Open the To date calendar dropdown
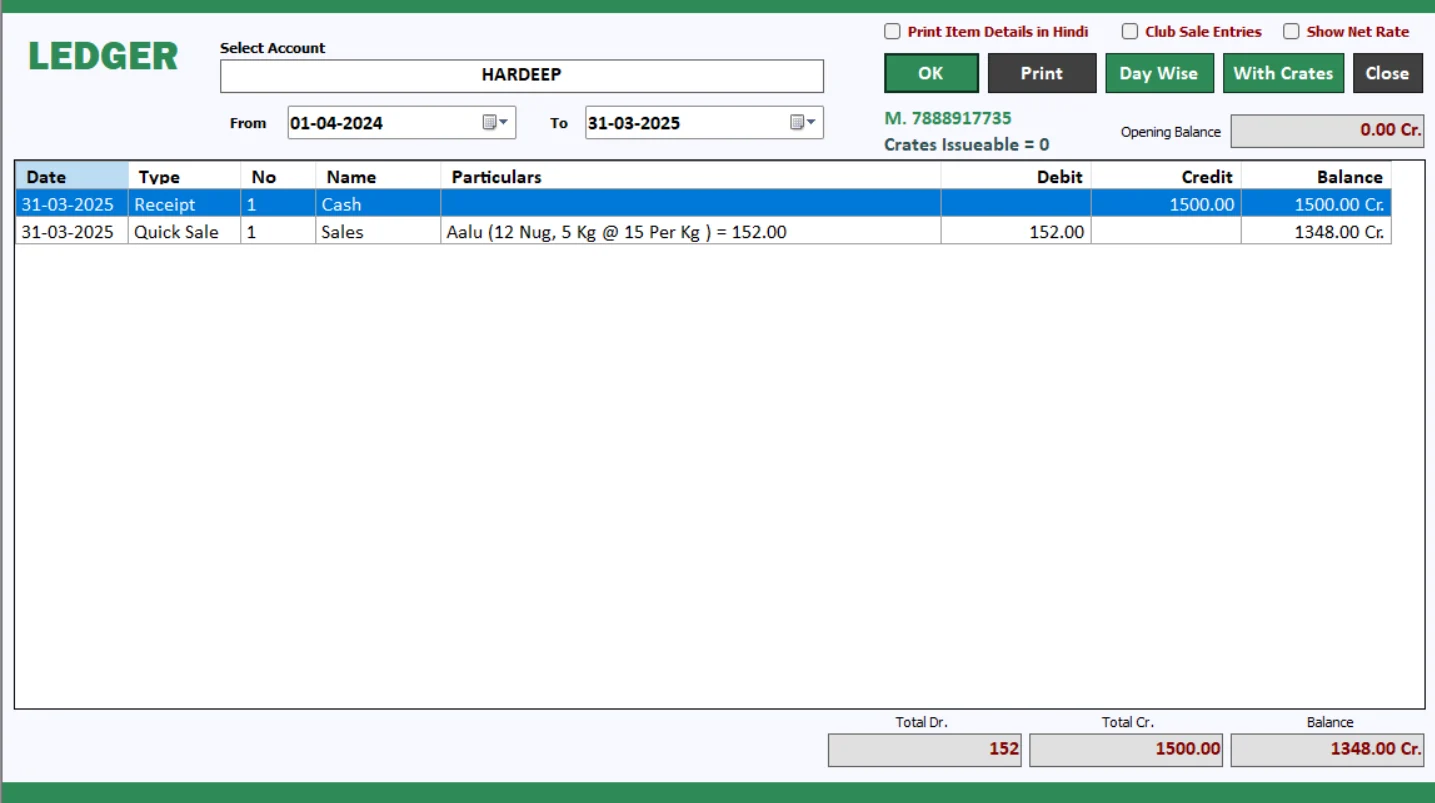 pyautogui.click(x=803, y=122)
